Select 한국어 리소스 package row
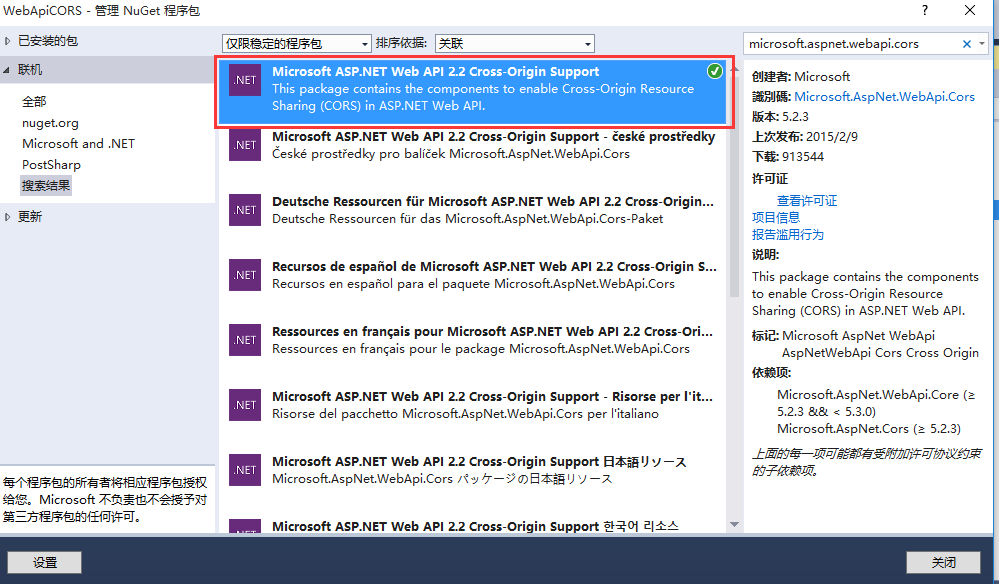 [474, 525]
